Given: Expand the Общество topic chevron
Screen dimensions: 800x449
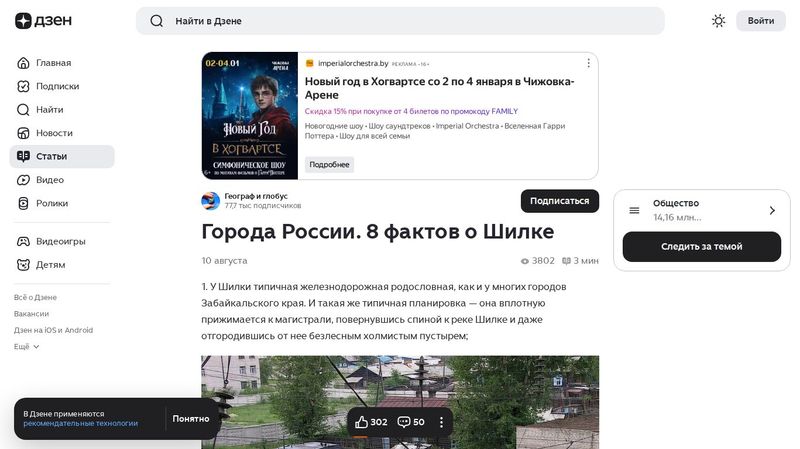Looking at the screenshot, I should click(x=772, y=210).
